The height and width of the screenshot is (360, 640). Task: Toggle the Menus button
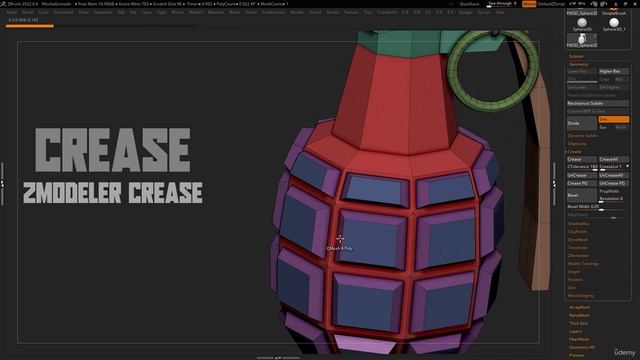coord(529,4)
